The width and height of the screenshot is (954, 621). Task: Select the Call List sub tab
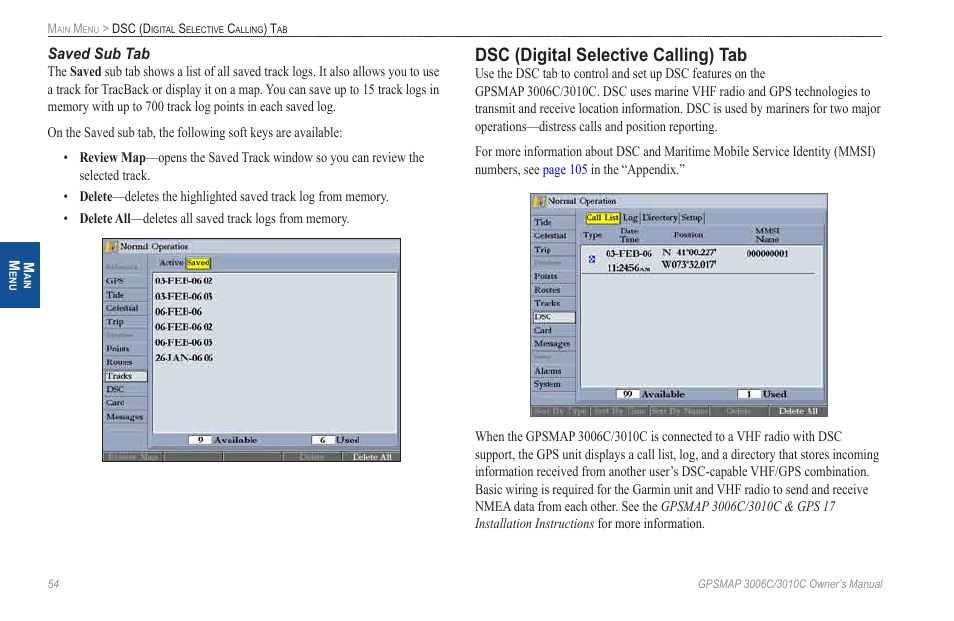(602, 218)
